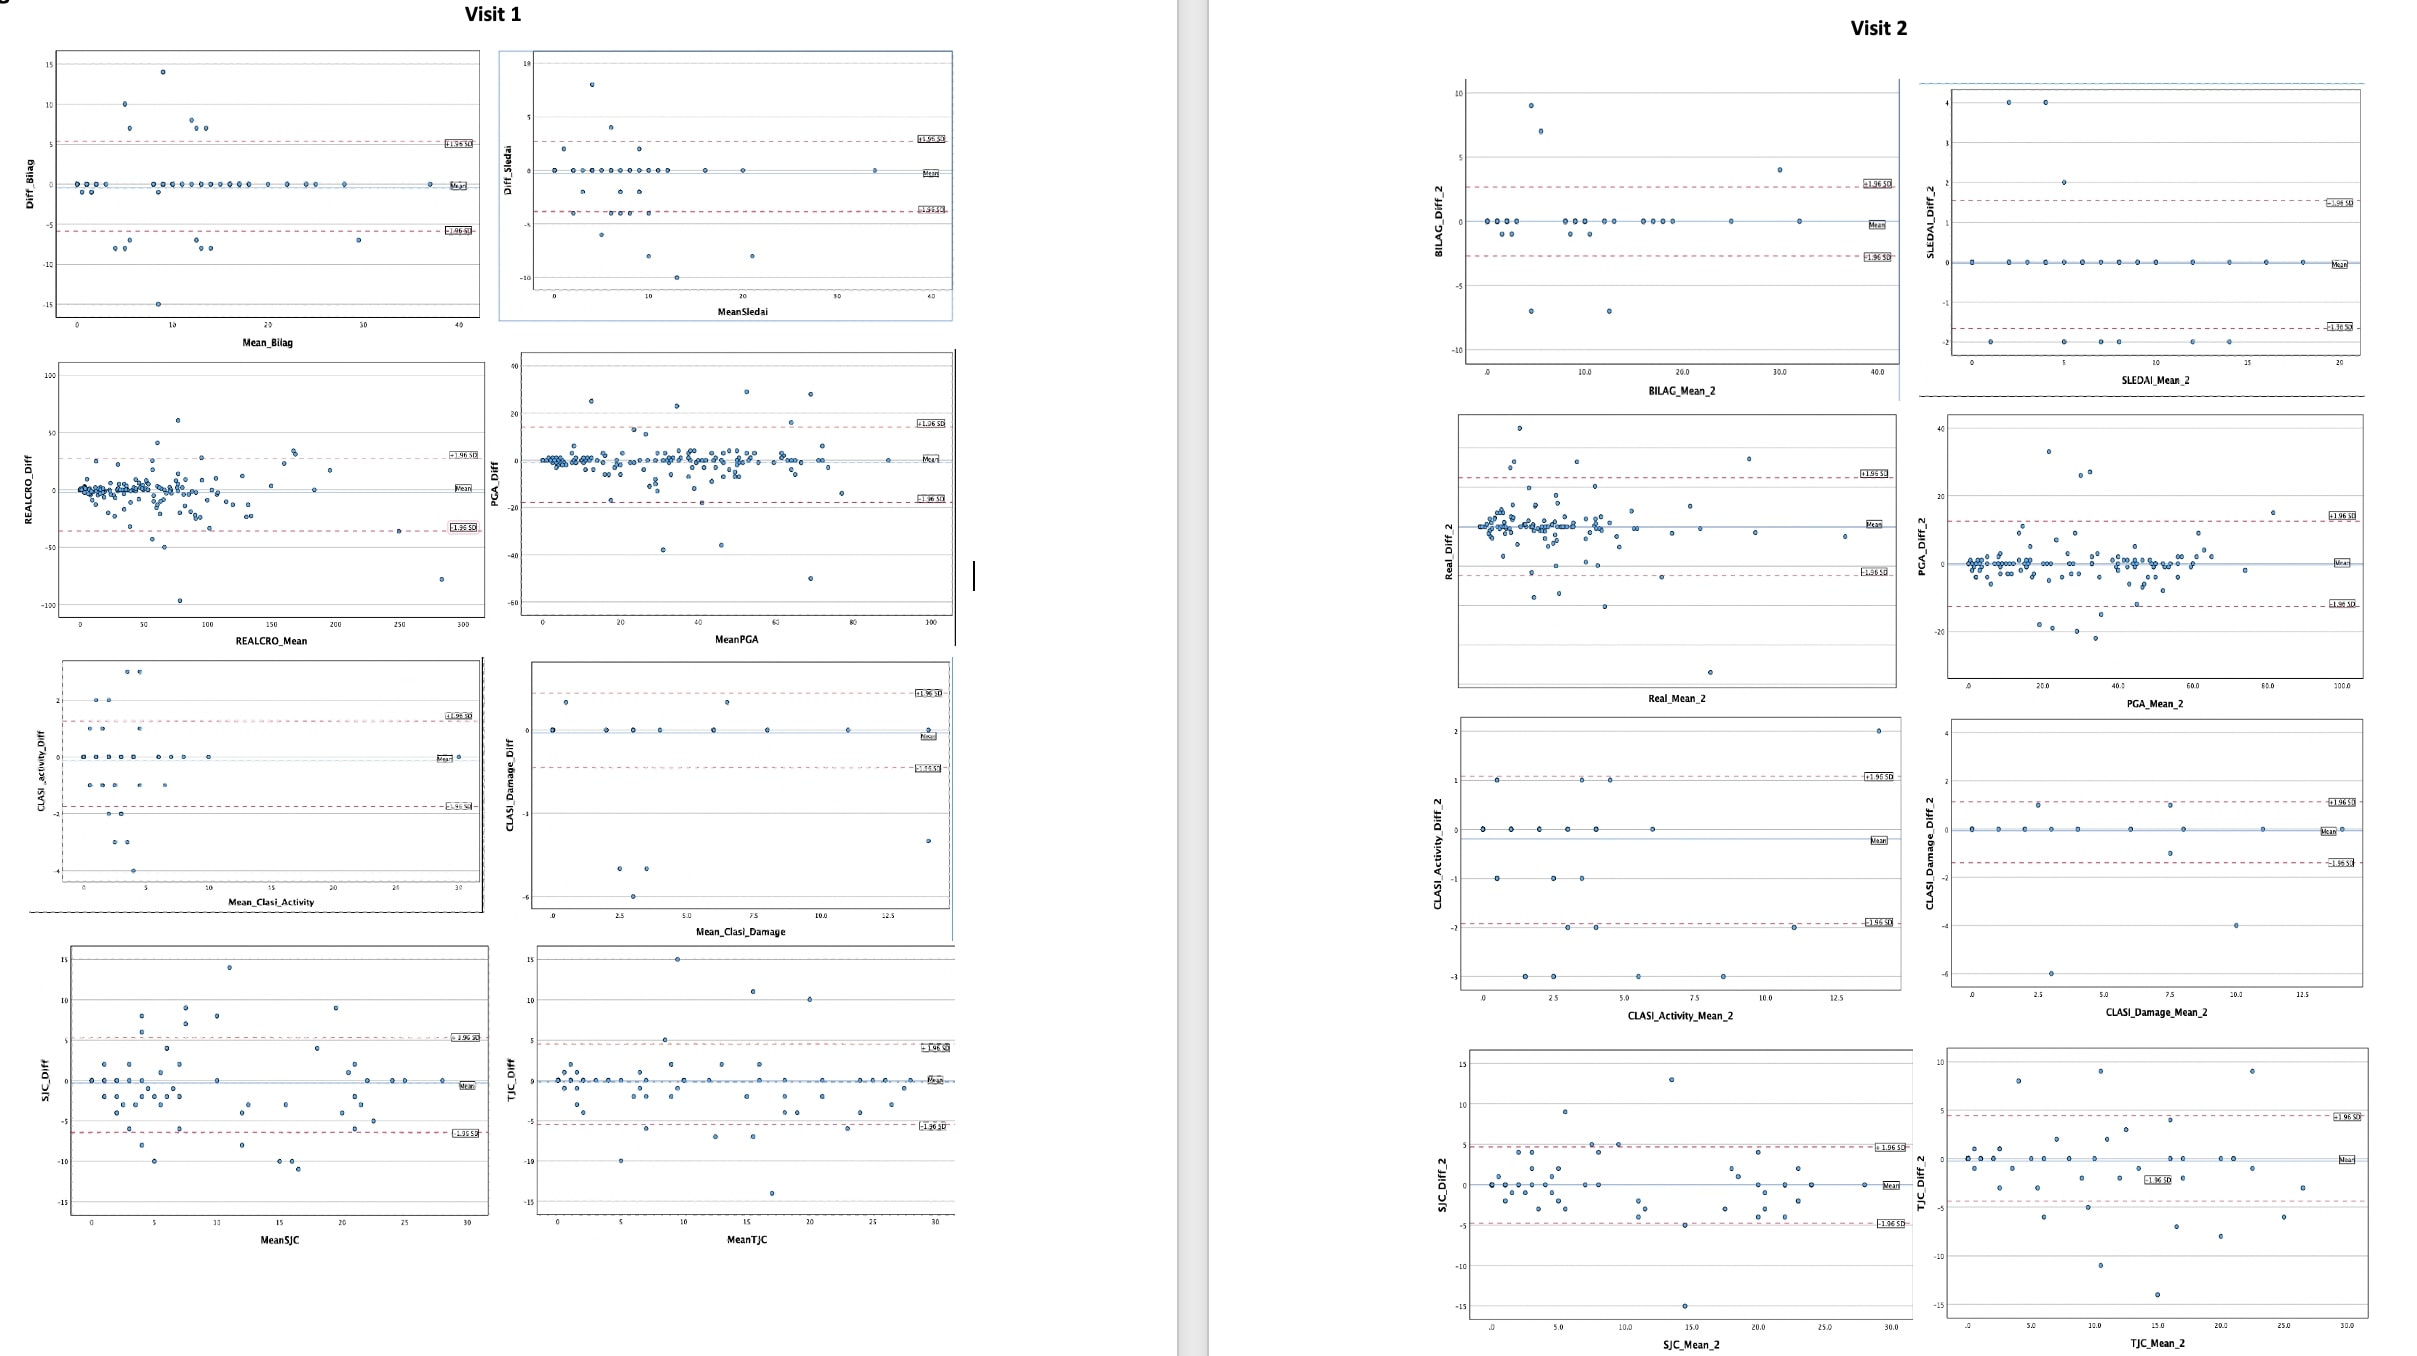The height and width of the screenshot is (1356, 2417).
Task: Click the Visit 2 heading
Action: point(1878,28)
